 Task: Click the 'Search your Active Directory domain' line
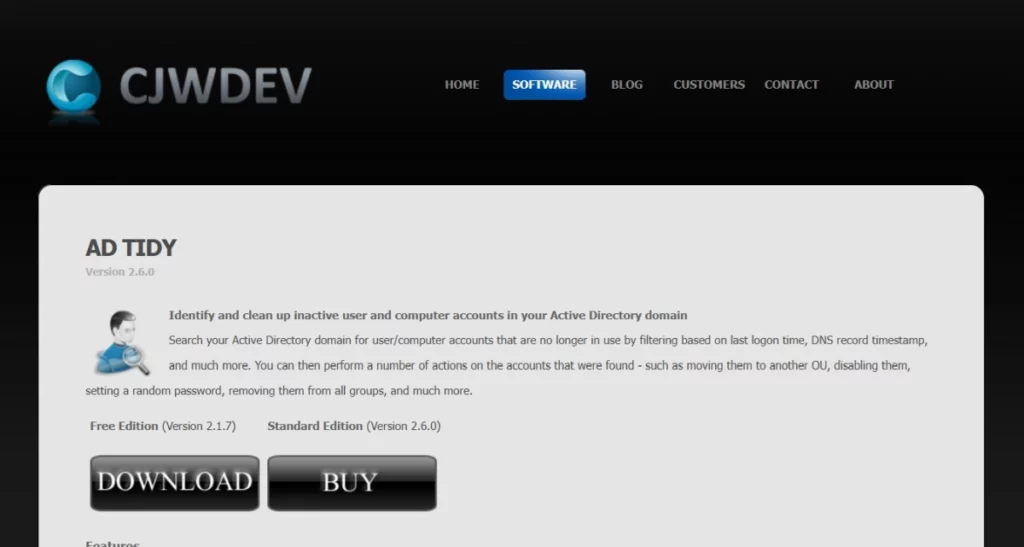click(x=548, y=341)
